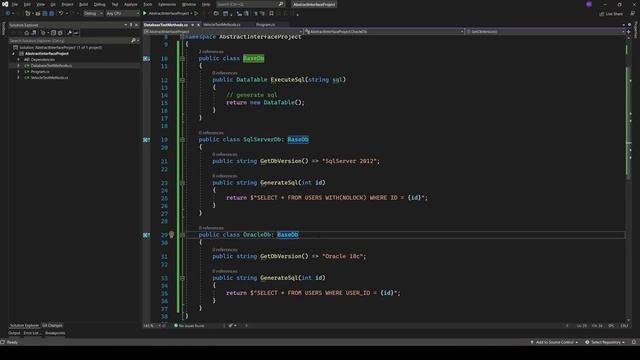640x360 pixels.
Task: Open the Extensions menu
Action: click(x=167, y=4)
